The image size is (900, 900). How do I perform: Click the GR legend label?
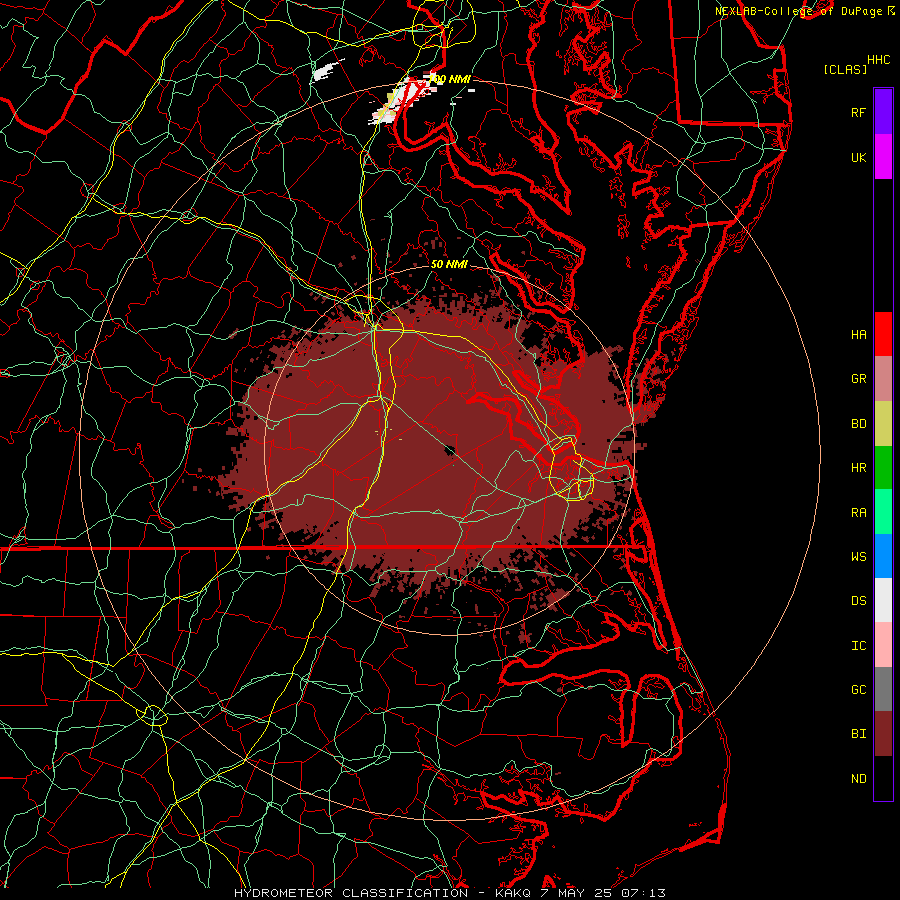pyautogui.click(x=858, y=379)
